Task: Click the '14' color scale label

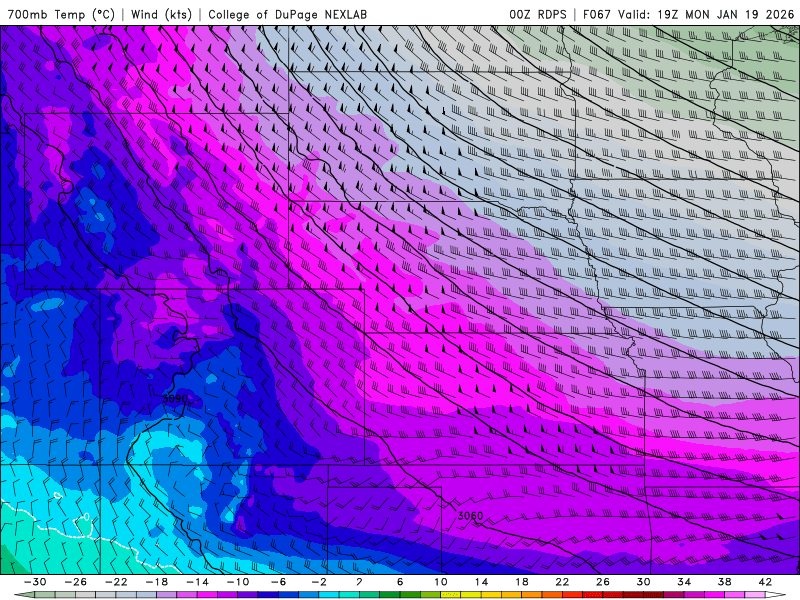Action: pos(481,582)
